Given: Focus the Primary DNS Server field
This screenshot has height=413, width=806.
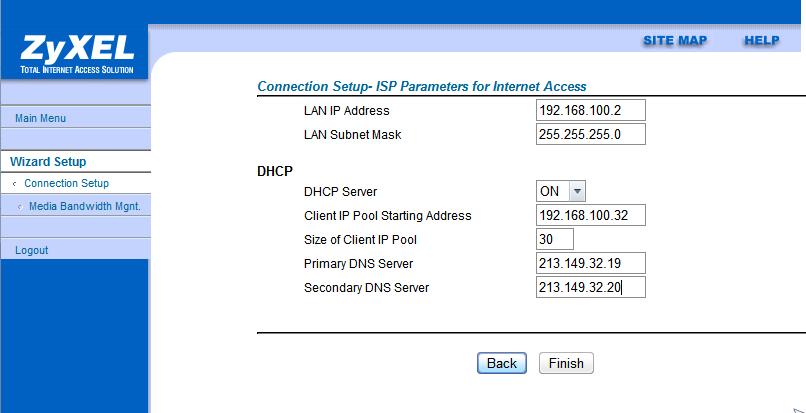Looking at the screenshot, I should pos(590,263).
